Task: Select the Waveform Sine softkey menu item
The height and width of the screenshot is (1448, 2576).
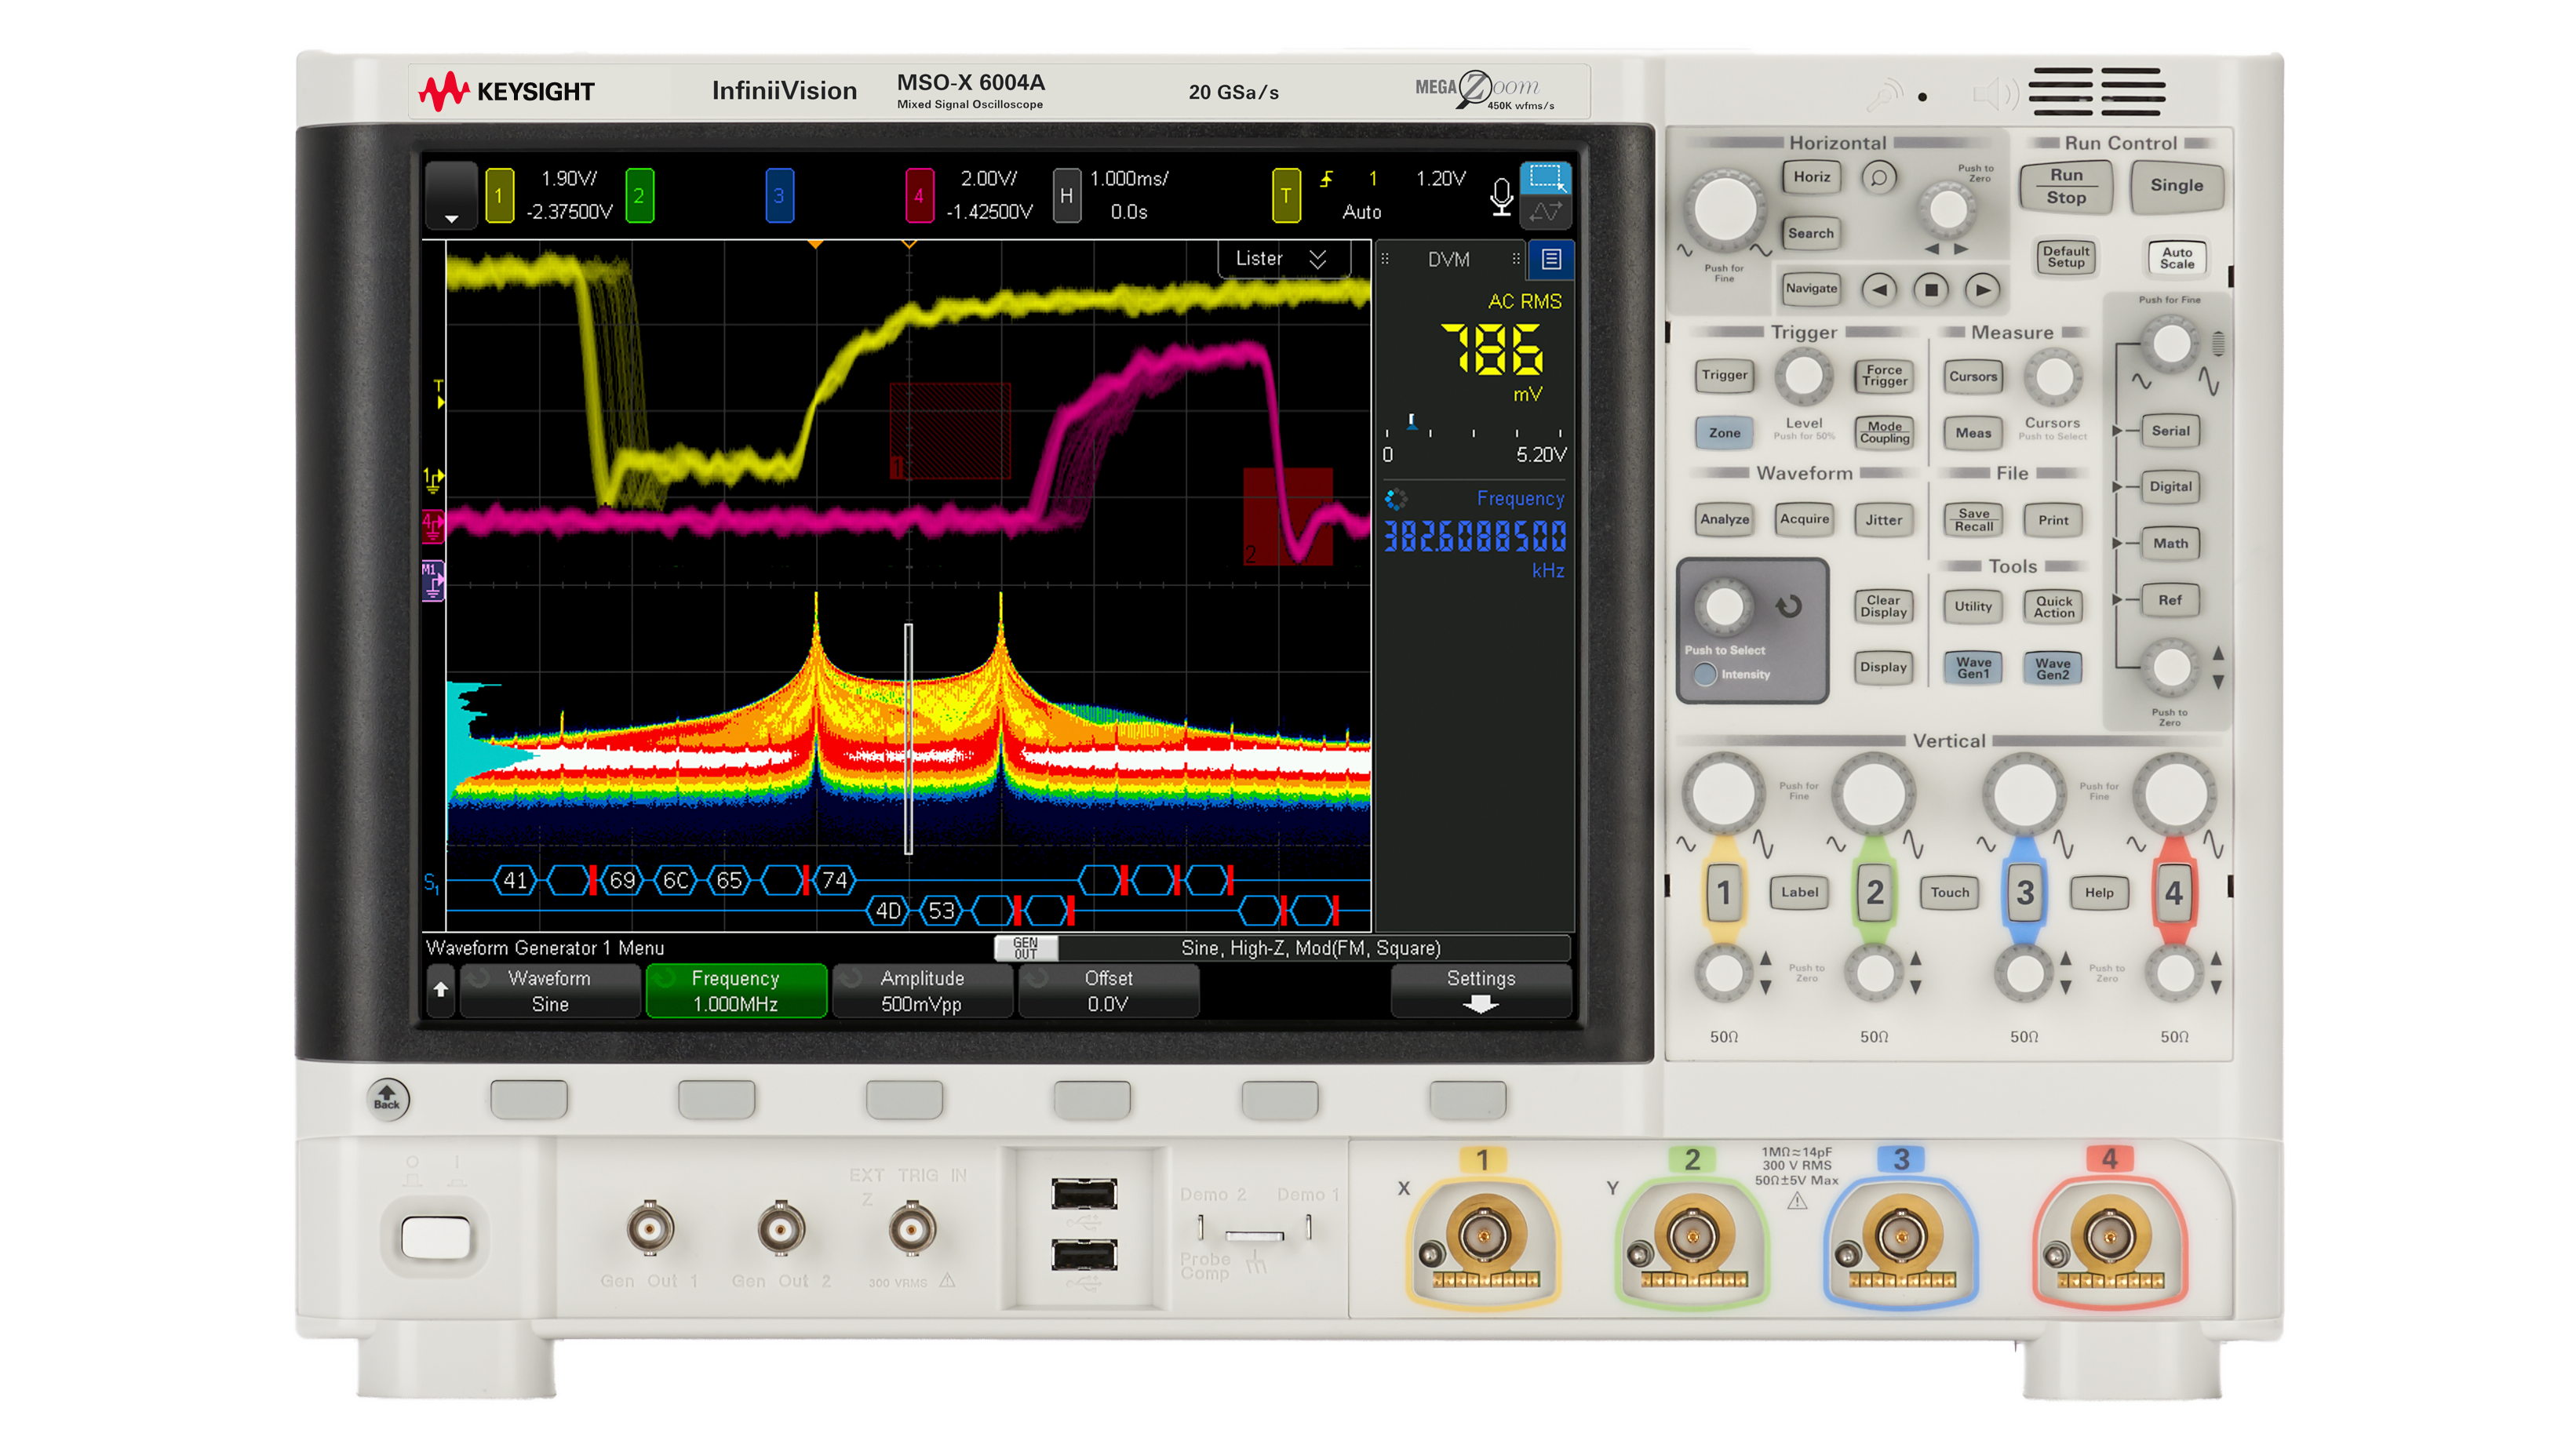Action: pos(549,990)
